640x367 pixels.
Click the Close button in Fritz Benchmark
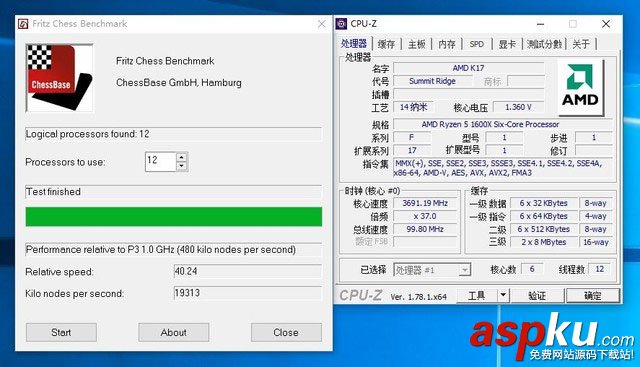click(x=286, y=332)
